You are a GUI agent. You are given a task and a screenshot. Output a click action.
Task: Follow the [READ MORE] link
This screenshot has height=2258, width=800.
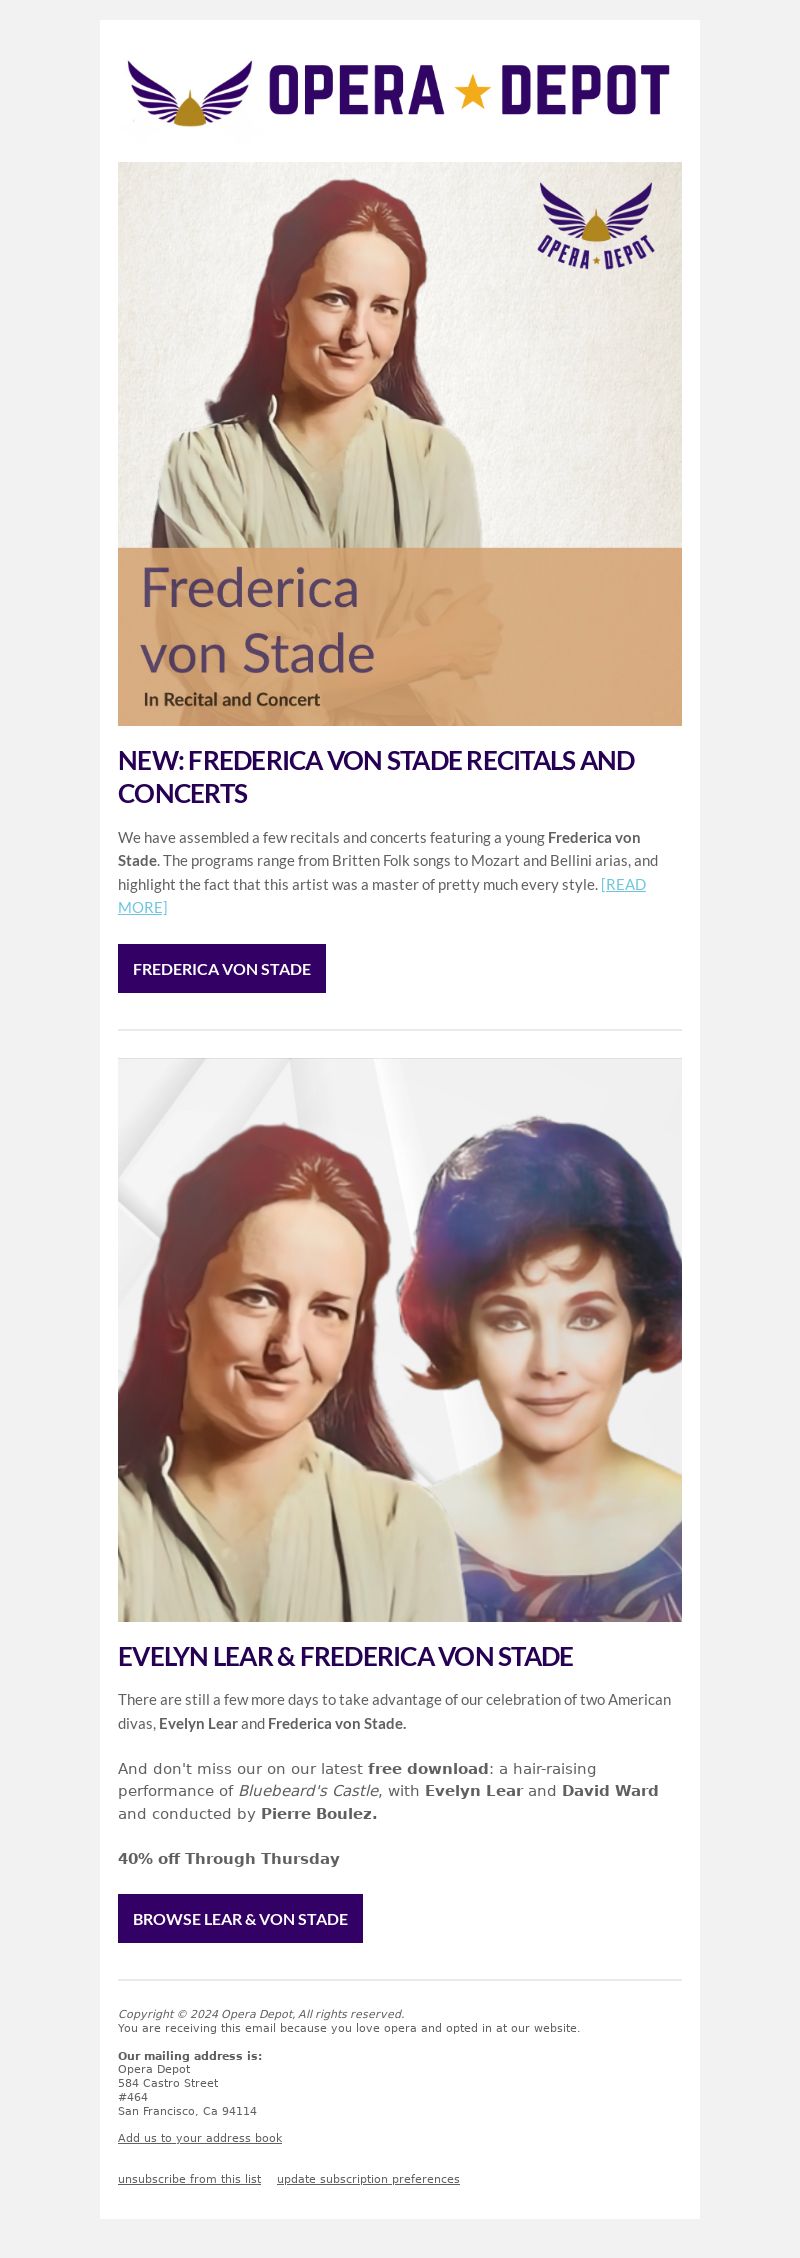point(382,895)
